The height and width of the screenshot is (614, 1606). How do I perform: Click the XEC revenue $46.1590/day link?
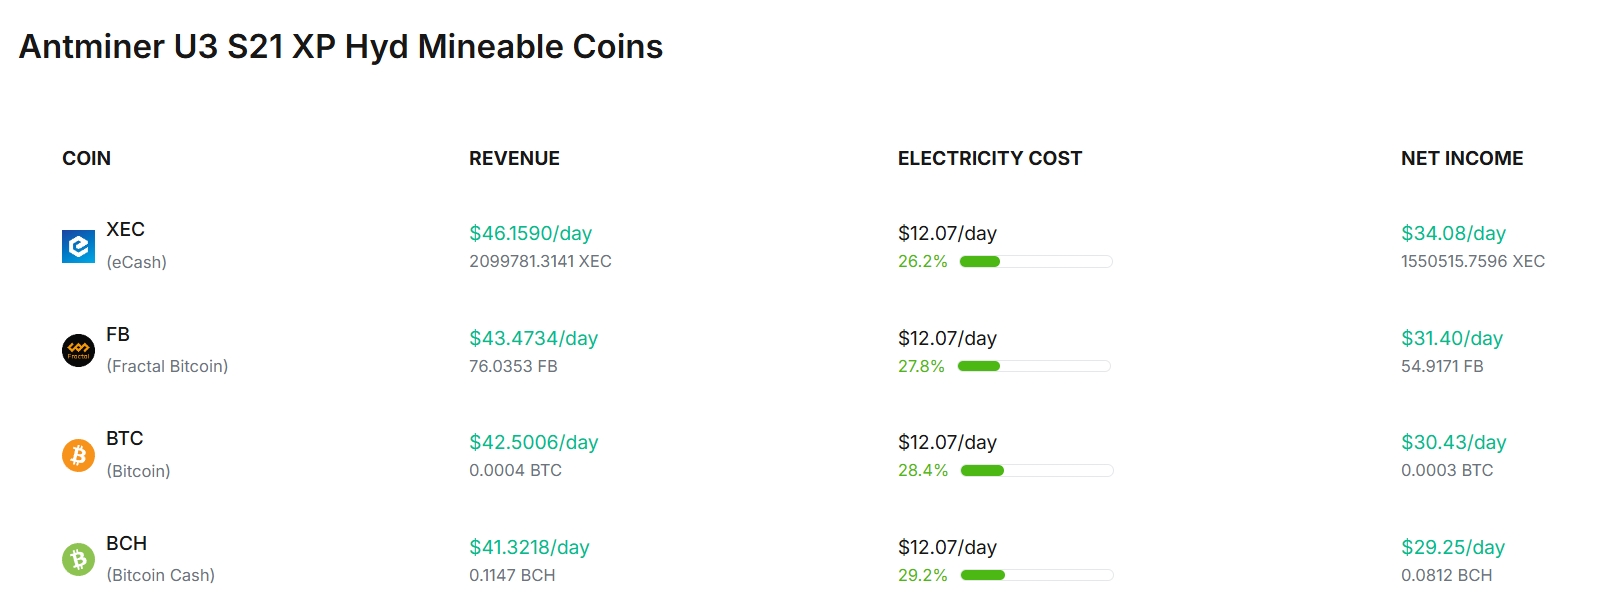pyautogui.click(x=530, y=232)
